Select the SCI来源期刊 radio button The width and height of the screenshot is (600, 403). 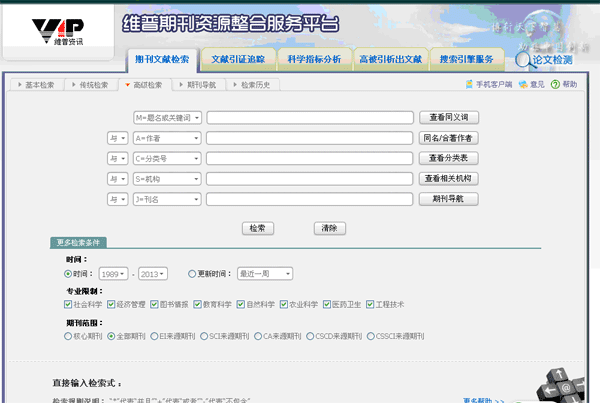204,336
